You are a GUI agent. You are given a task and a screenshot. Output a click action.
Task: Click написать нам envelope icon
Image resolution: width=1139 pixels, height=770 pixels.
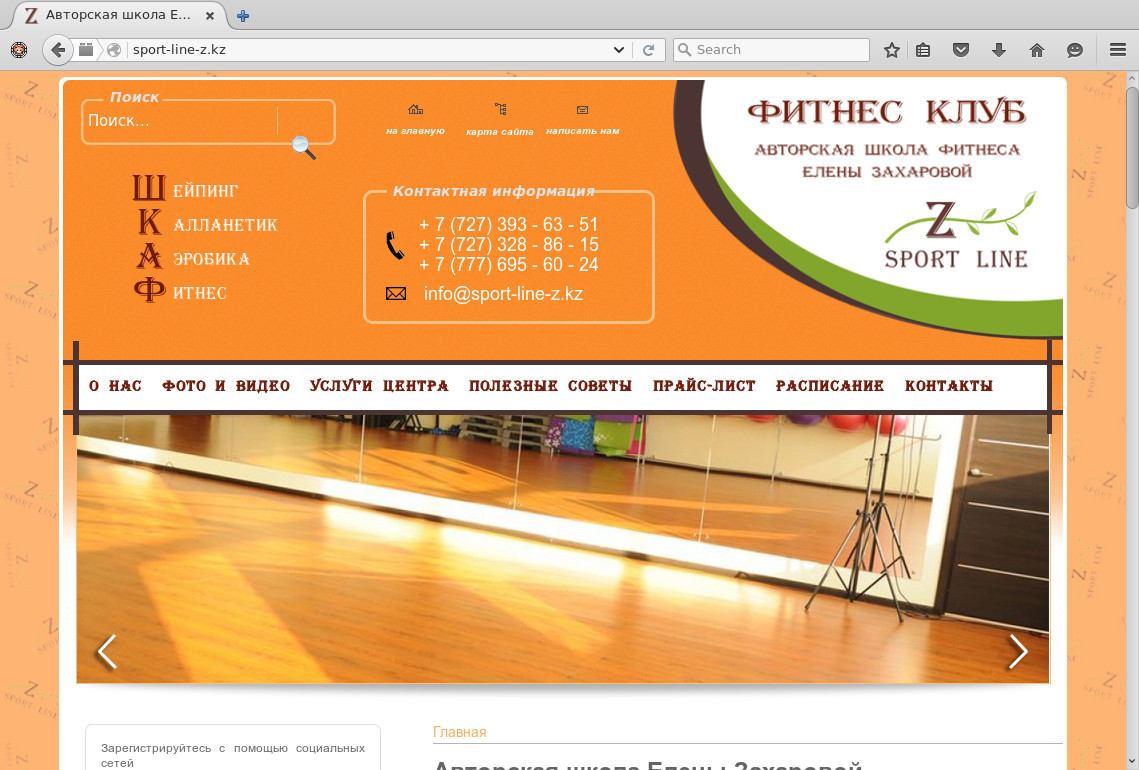[582, 110]
